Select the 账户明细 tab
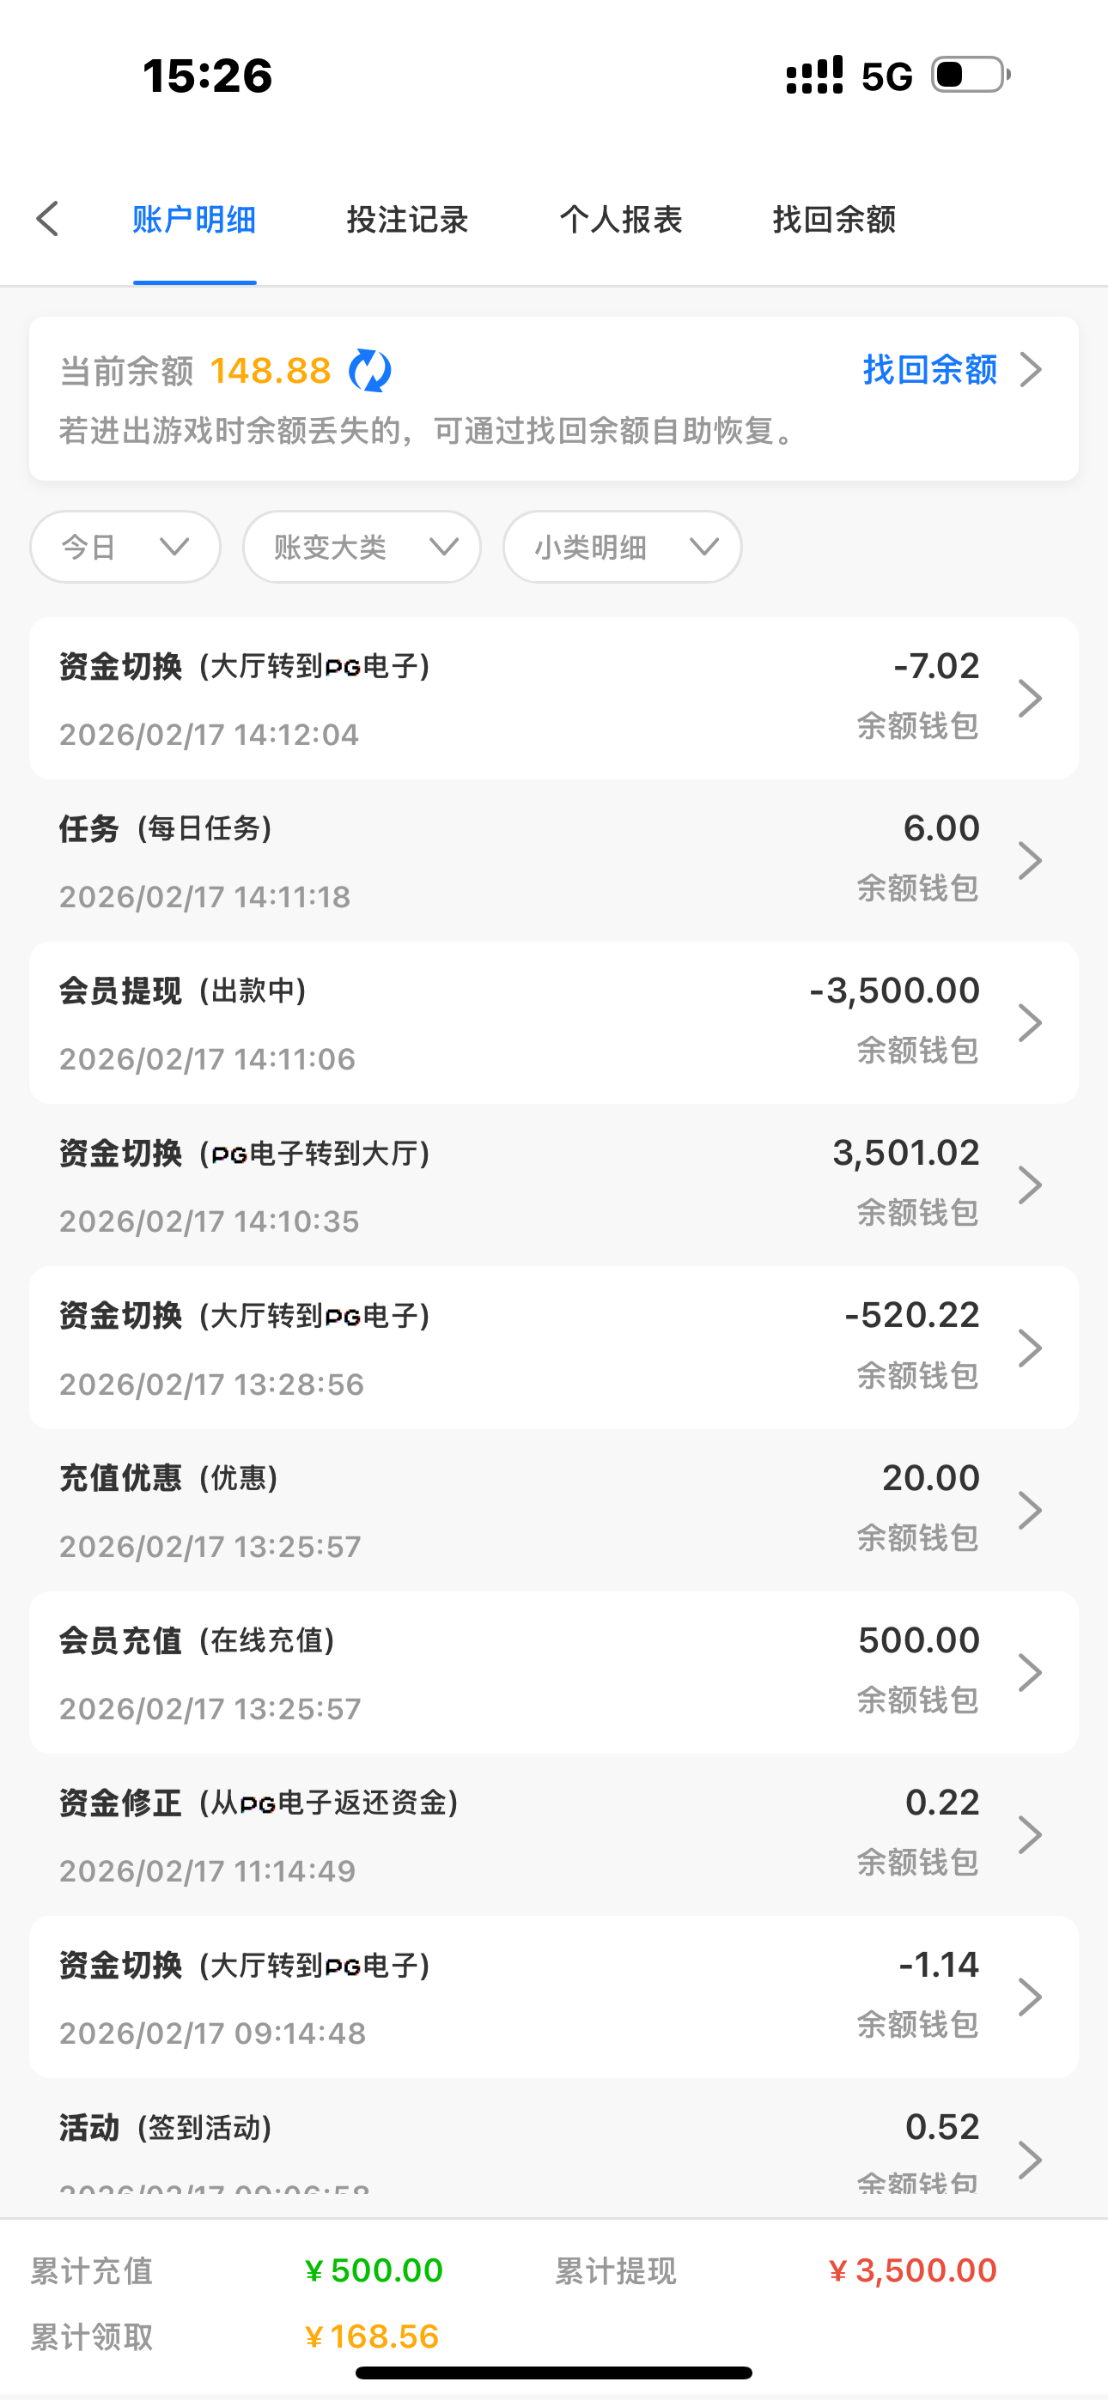1108x2400 pixels. click(x=194, y=219)
